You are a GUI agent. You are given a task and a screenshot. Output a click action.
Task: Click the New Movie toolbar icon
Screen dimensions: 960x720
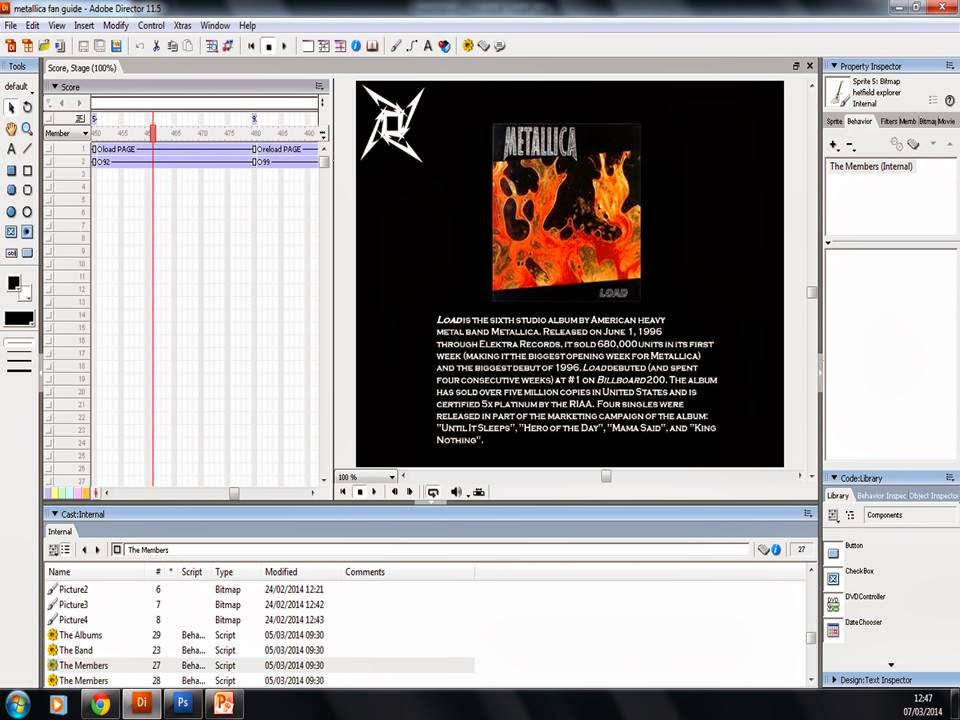[11, 46]
